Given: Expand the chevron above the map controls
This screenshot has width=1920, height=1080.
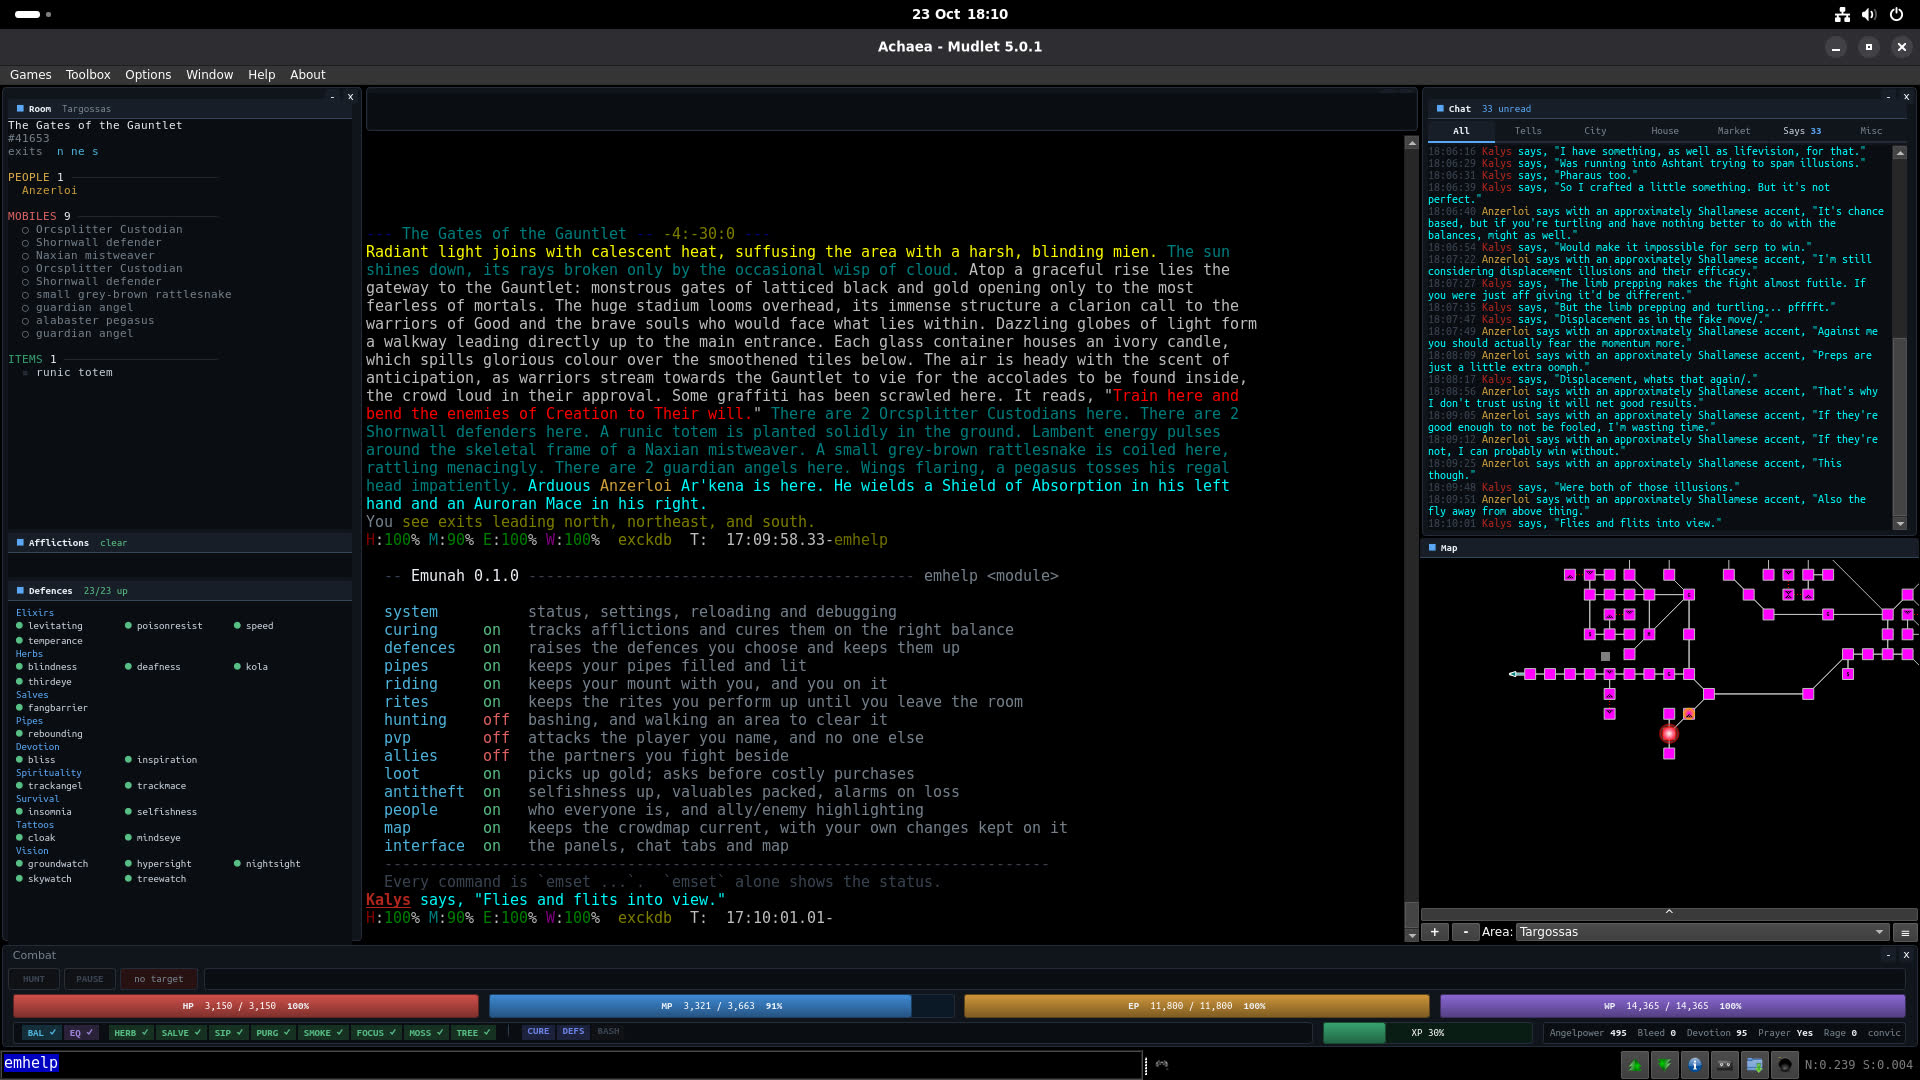Looking at the screenshot, I should pyautogui.click(x=1669, y=912).
